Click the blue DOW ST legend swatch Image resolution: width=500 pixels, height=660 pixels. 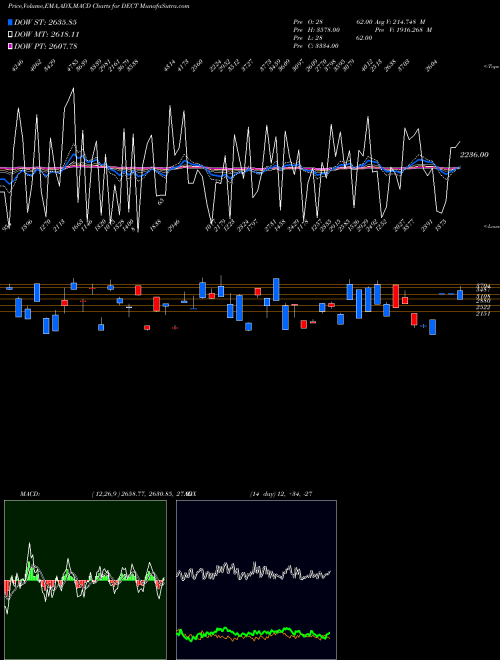point(10,22)
